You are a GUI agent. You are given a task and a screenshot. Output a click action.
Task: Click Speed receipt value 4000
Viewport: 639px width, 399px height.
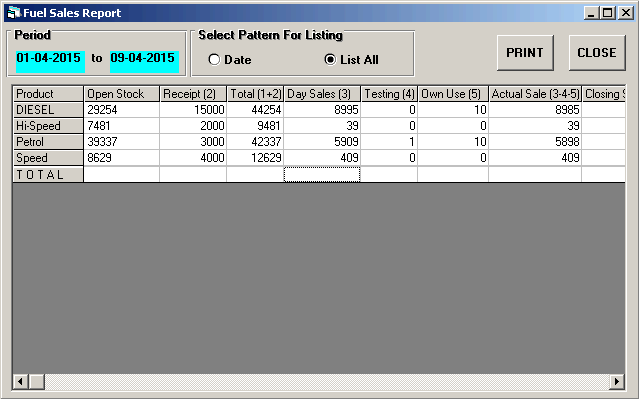point(193,158)
